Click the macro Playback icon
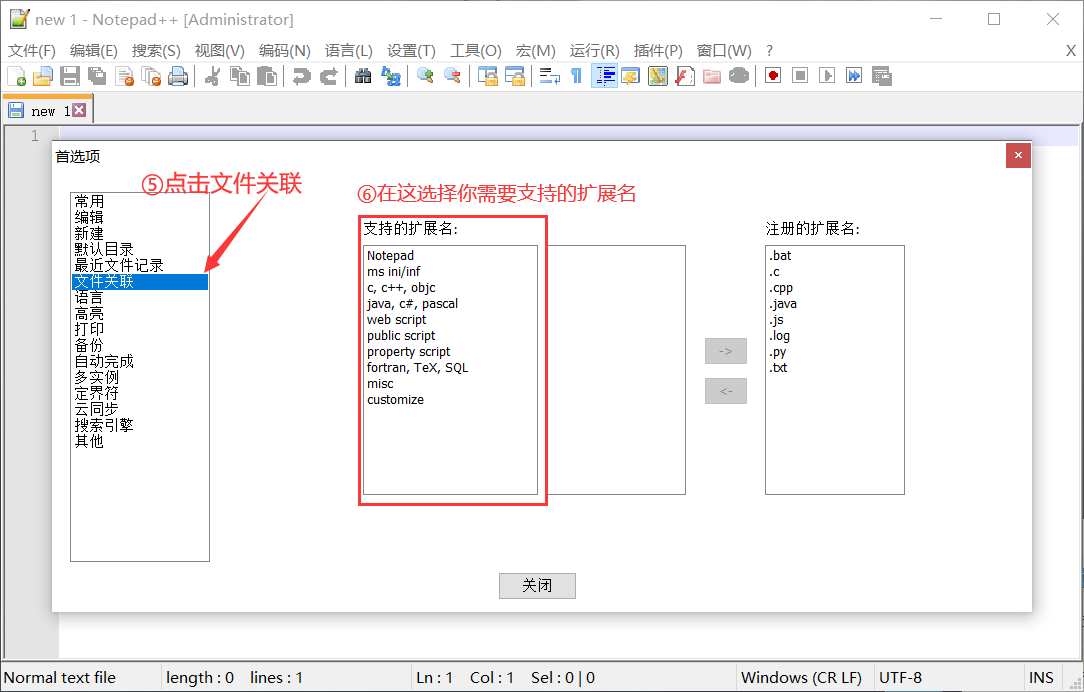Screen dimensions: 1084x692 click(x=827, y=76)
